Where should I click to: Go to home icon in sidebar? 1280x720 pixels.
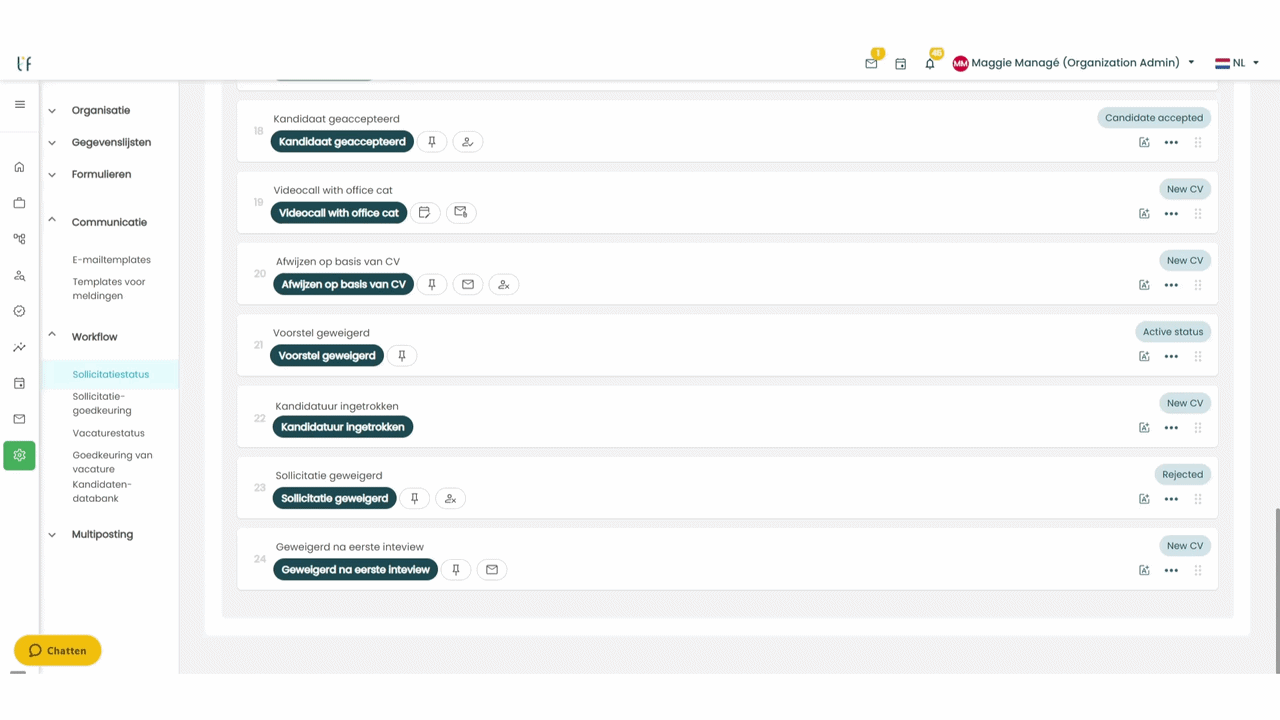[x=19, y=167]
